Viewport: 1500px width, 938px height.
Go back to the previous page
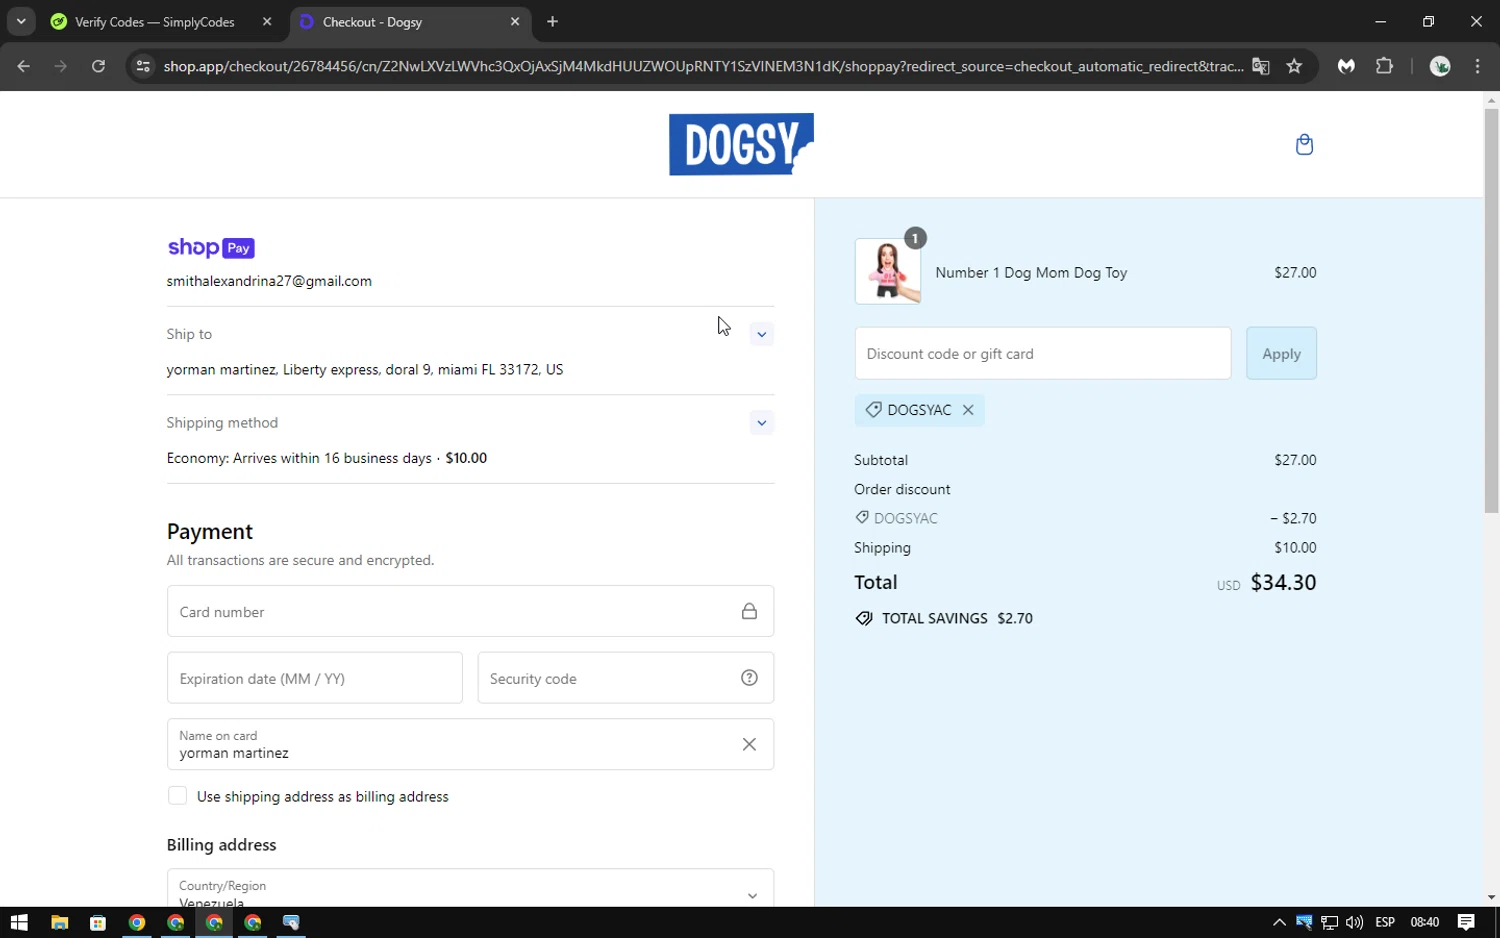pyautogui.click(x=24, y=66)
